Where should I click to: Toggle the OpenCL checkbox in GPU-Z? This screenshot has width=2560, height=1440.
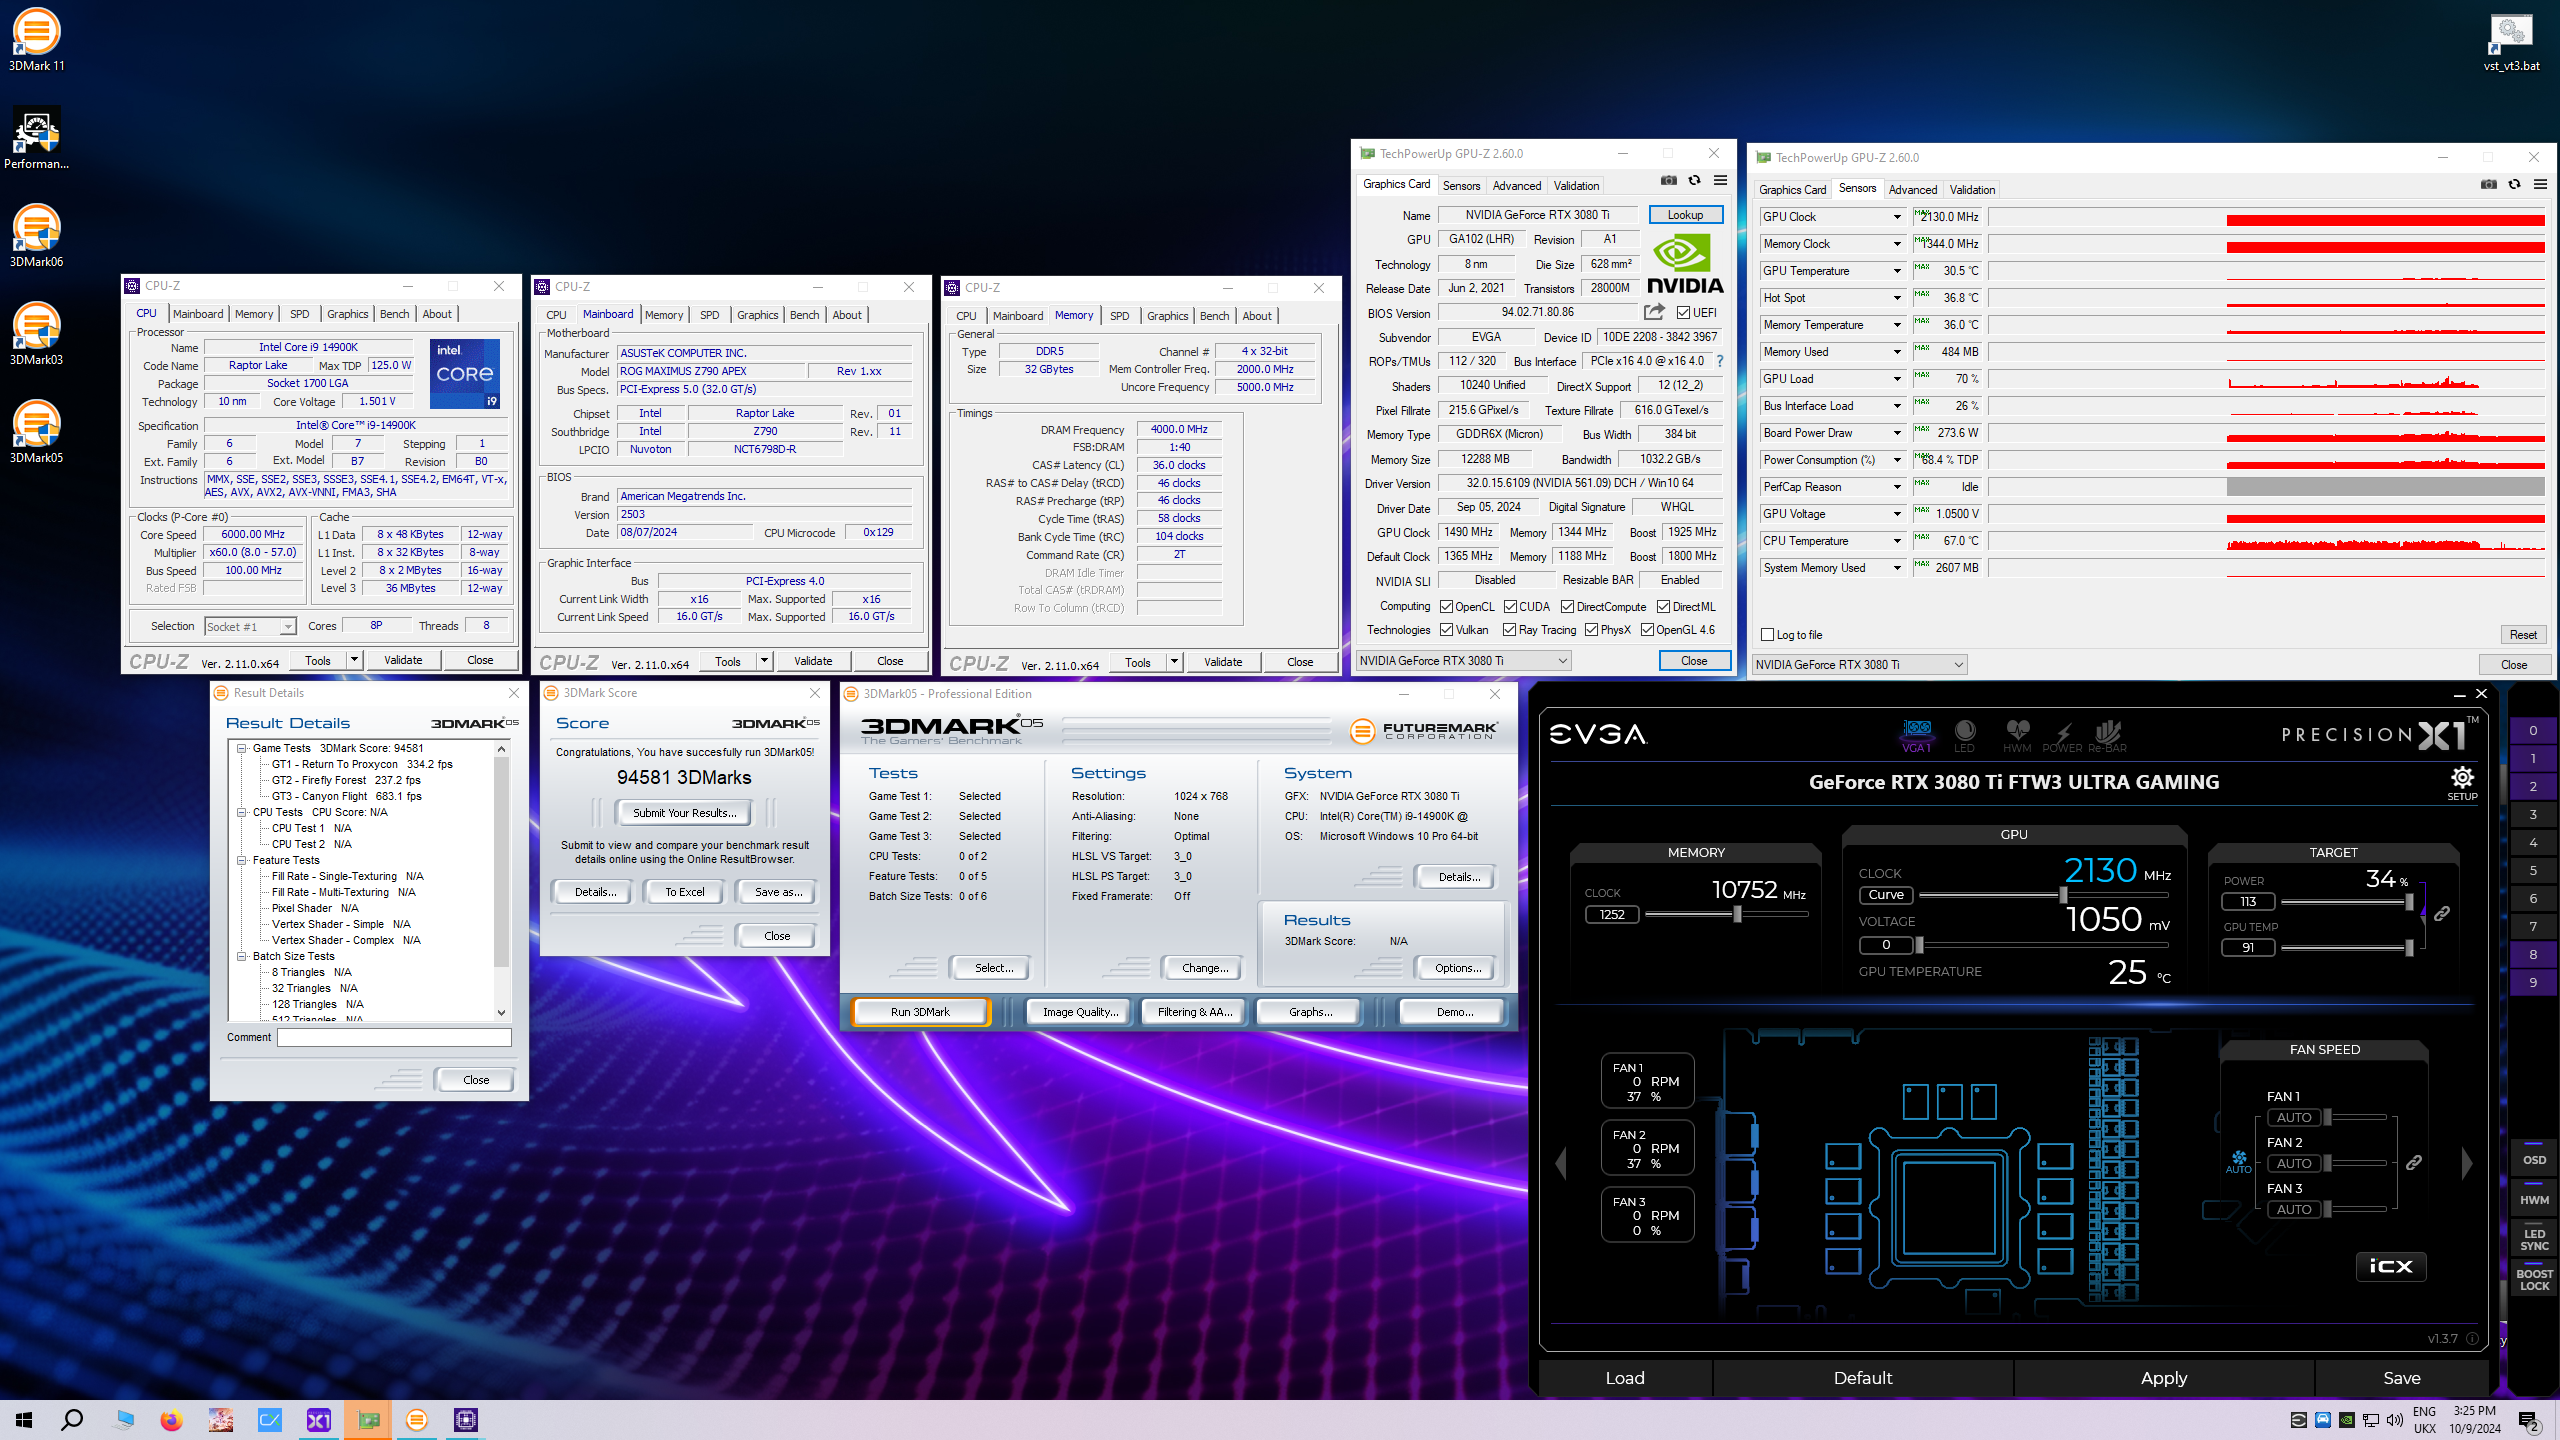pos(1446,607)
